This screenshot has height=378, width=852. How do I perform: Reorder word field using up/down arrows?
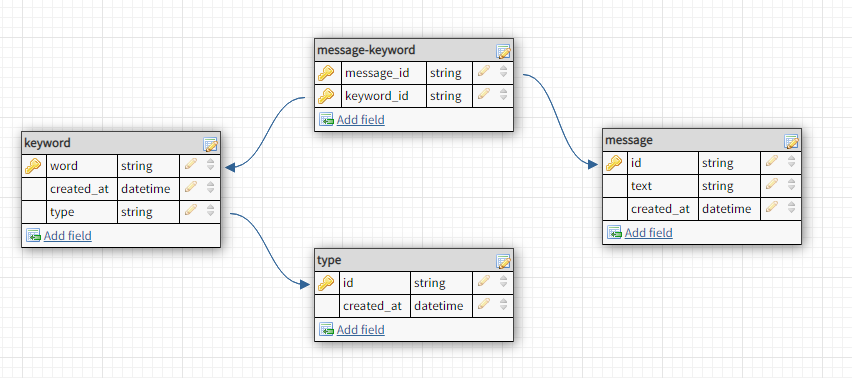[211, 165]
